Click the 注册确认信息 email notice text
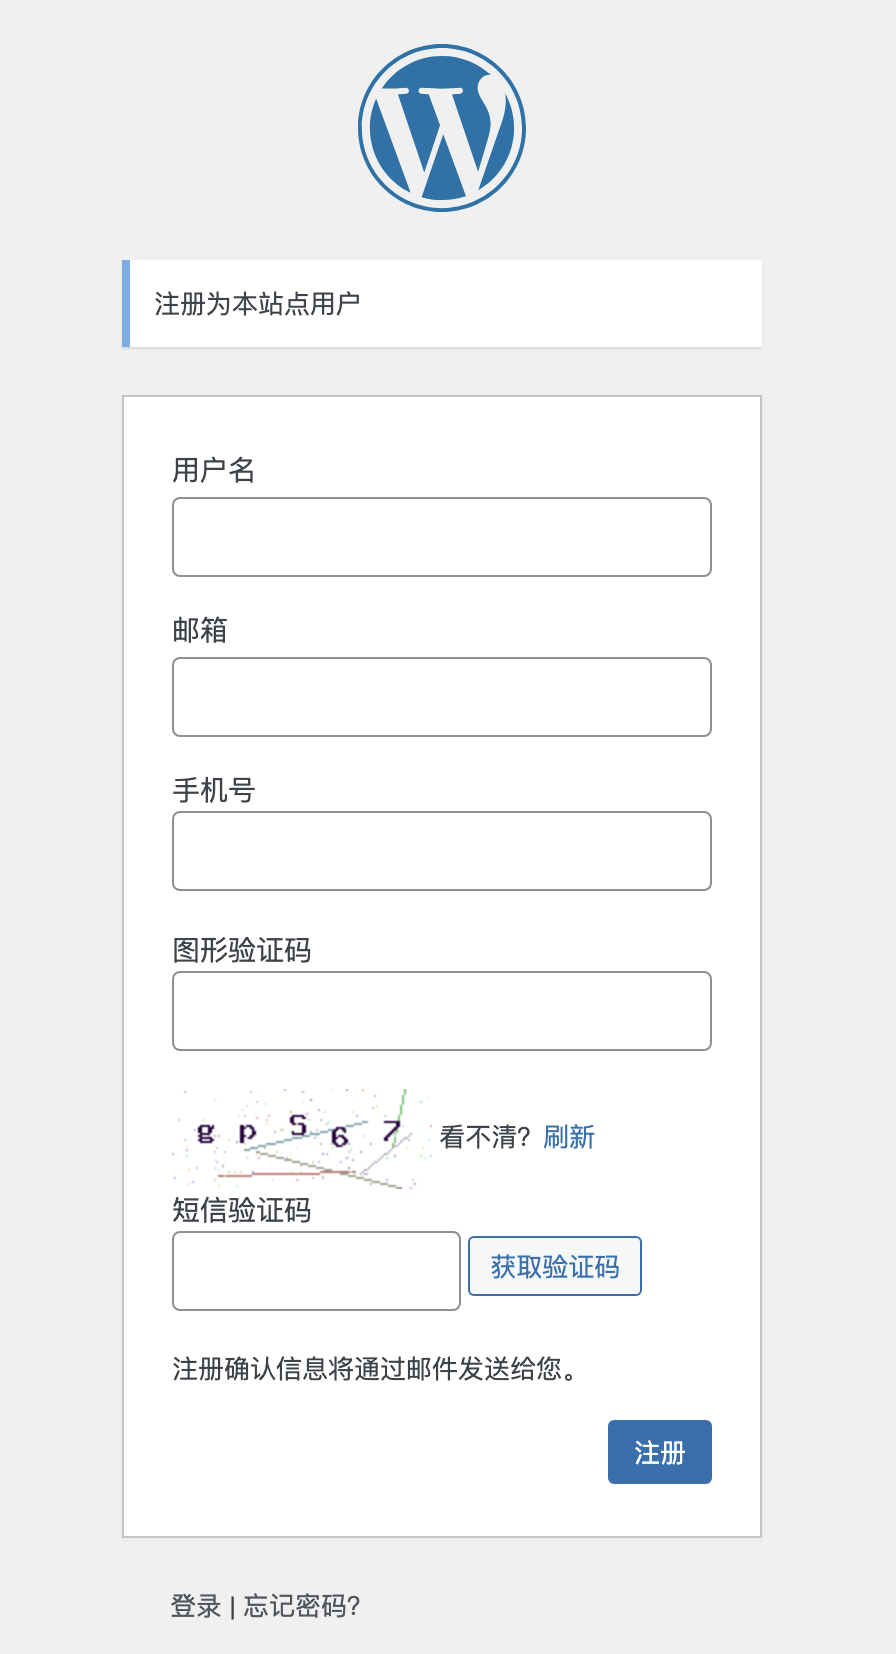 [375, 1368]
